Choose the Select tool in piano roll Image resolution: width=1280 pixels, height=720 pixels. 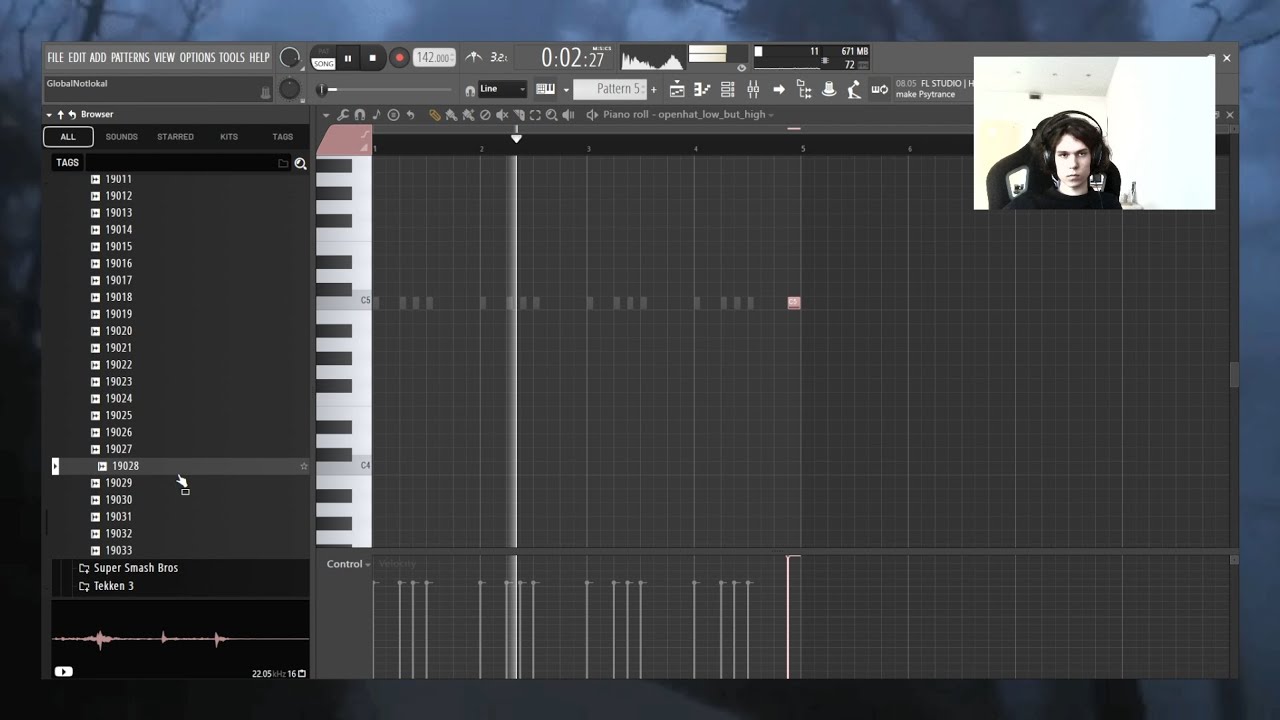pyautogui.click(x=535, y=115)
